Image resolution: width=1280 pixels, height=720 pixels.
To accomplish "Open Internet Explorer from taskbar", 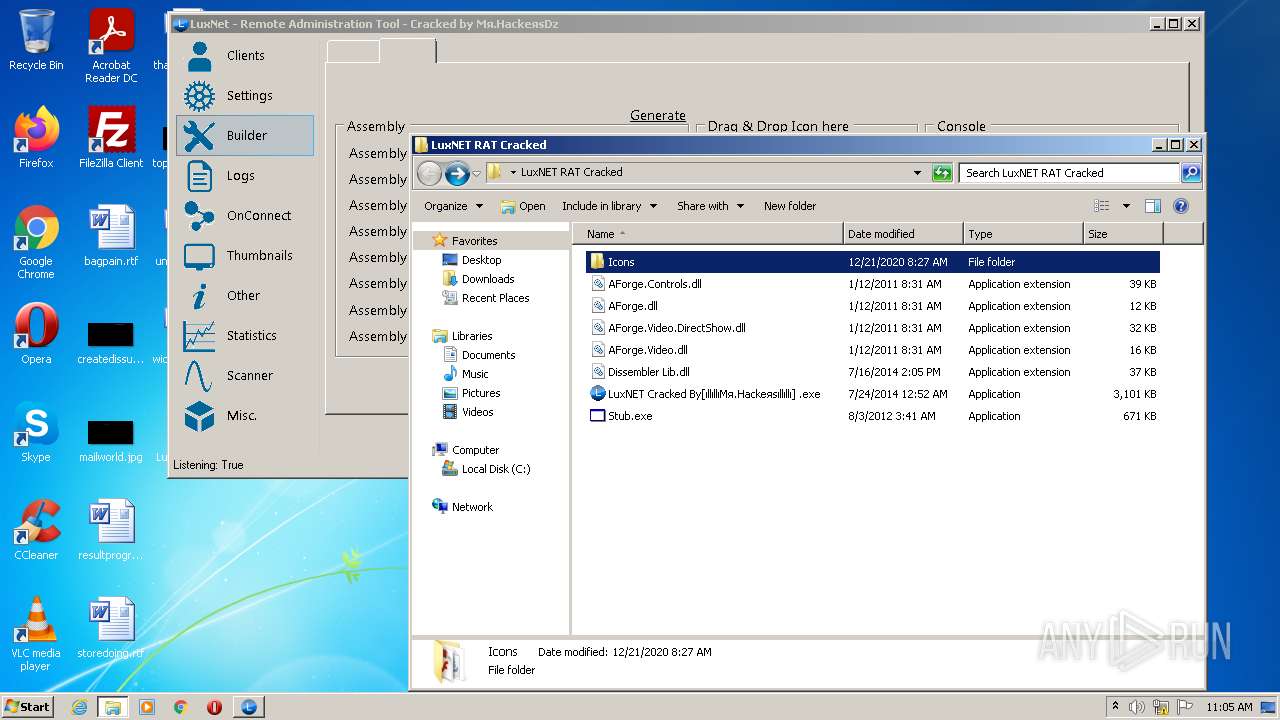I will point(79,707).
